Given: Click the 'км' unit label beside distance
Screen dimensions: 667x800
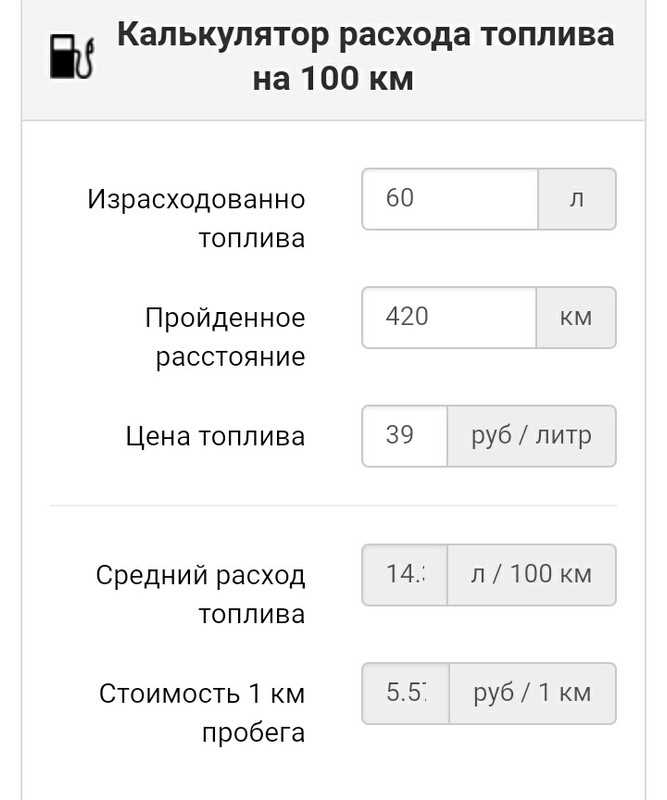Looking at the screenshot, I should pyautogui.click(x=575, y=317).
